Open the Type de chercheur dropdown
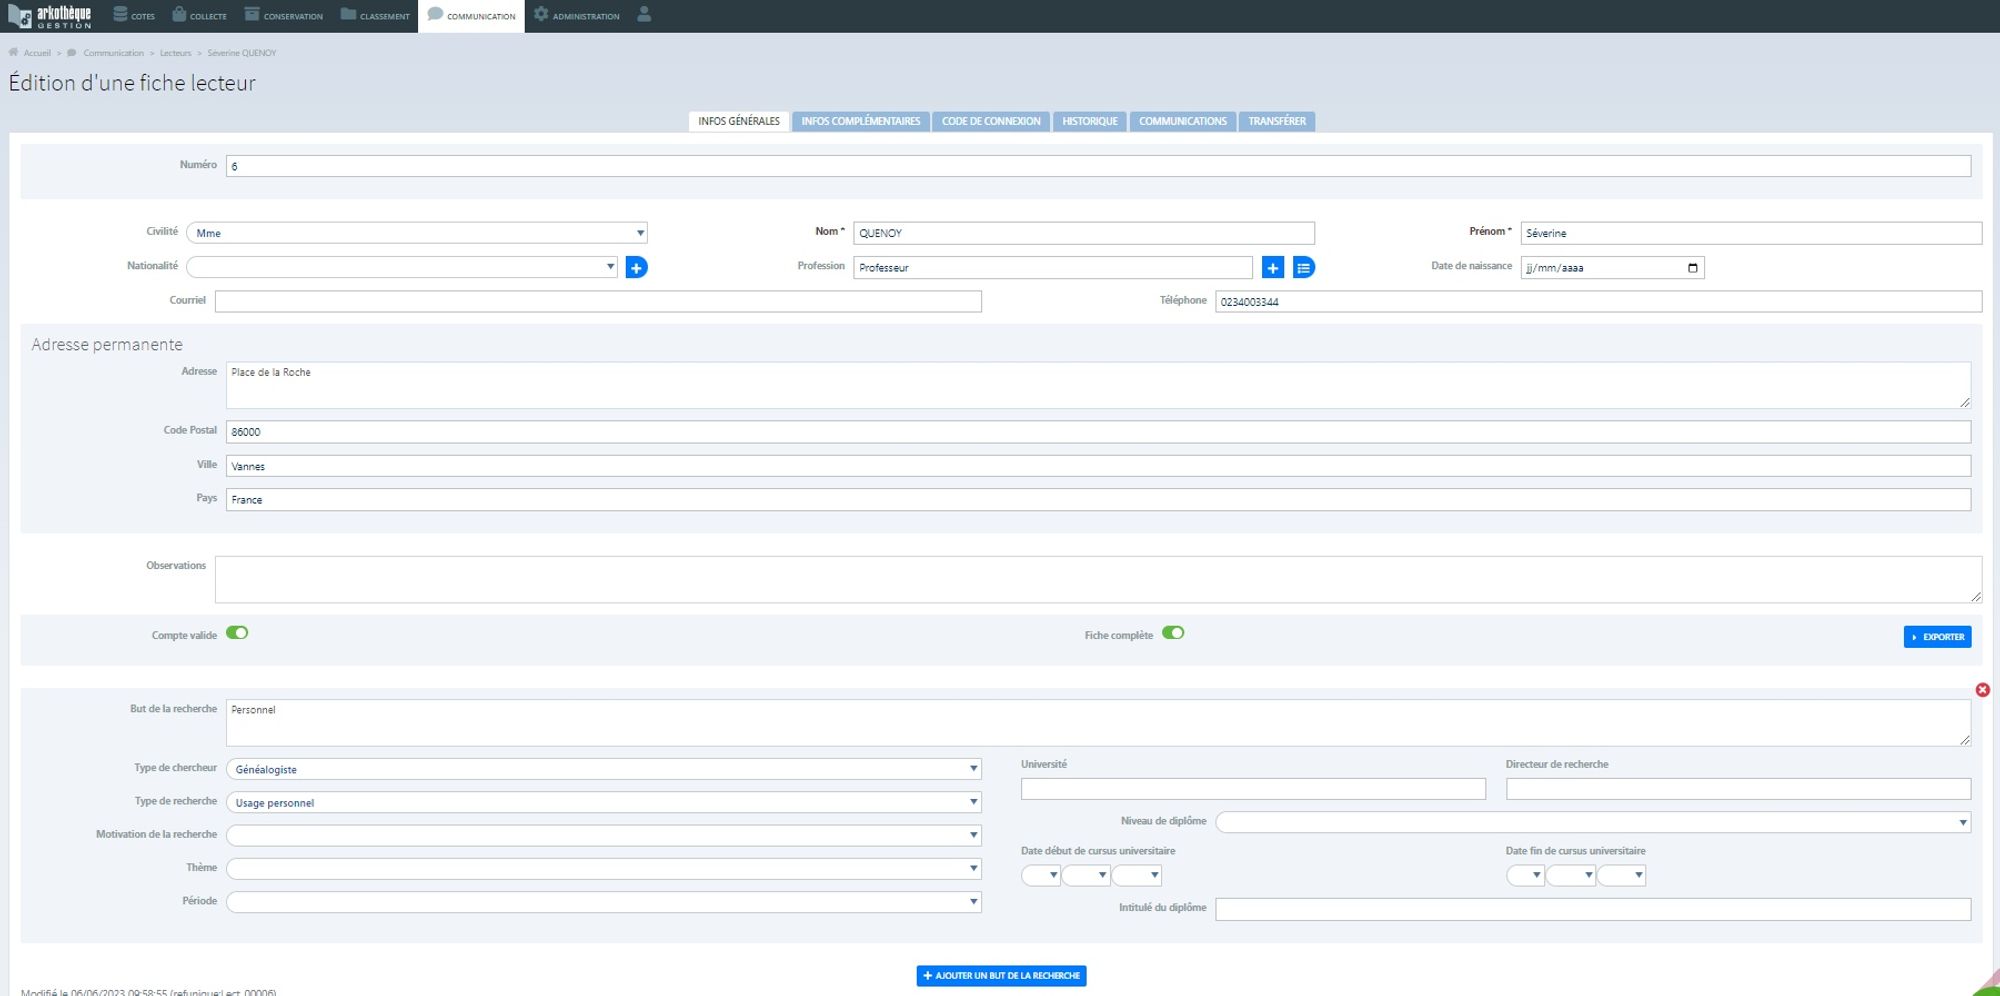The image size is (2000, 996). click(x=604, y=769)
